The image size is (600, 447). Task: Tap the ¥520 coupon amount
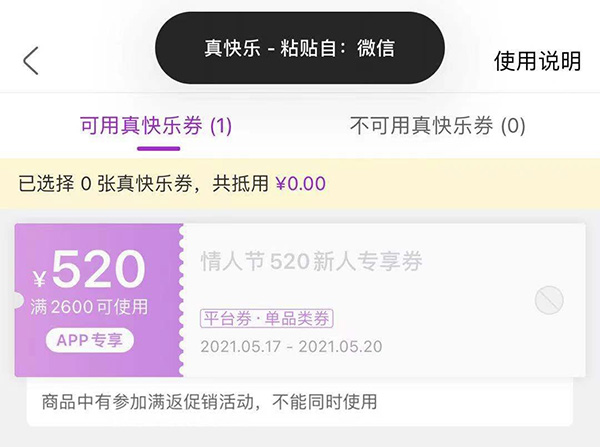[x=98, y=270]
